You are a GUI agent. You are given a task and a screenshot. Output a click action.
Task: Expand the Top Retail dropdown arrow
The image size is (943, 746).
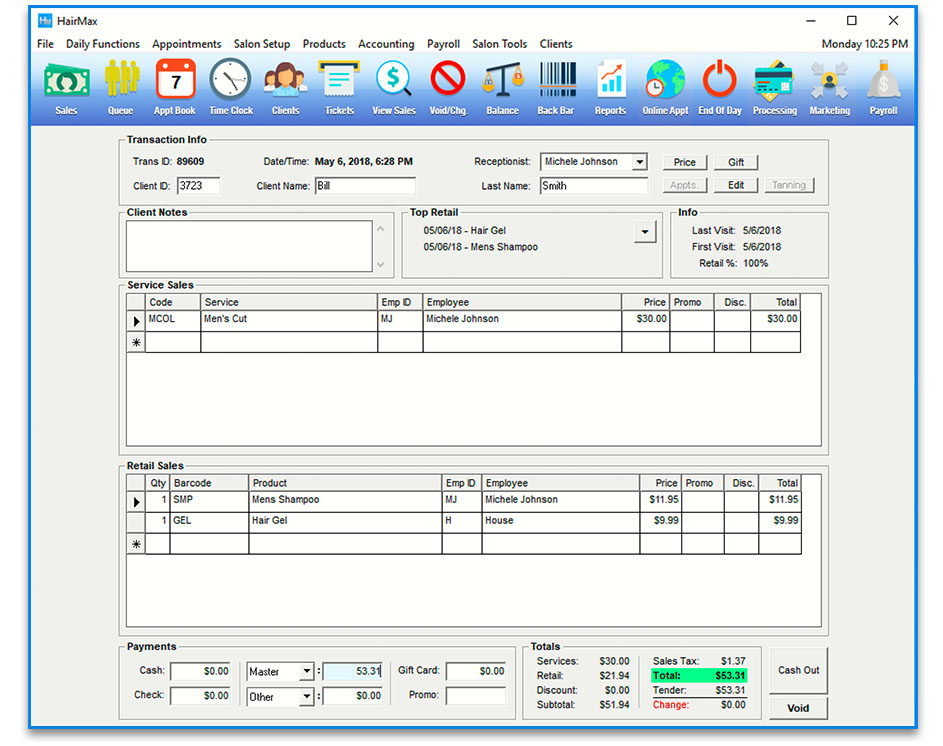[x=645, y=232]
